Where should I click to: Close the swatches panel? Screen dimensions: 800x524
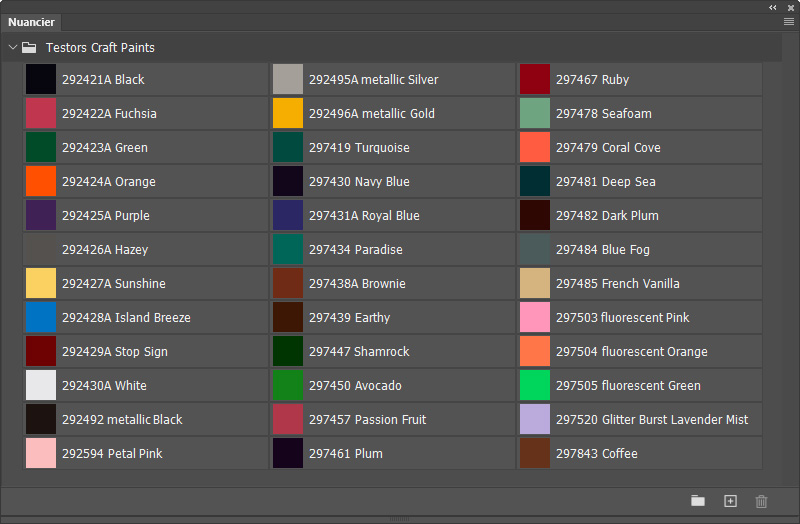click(x=791, y=8)
